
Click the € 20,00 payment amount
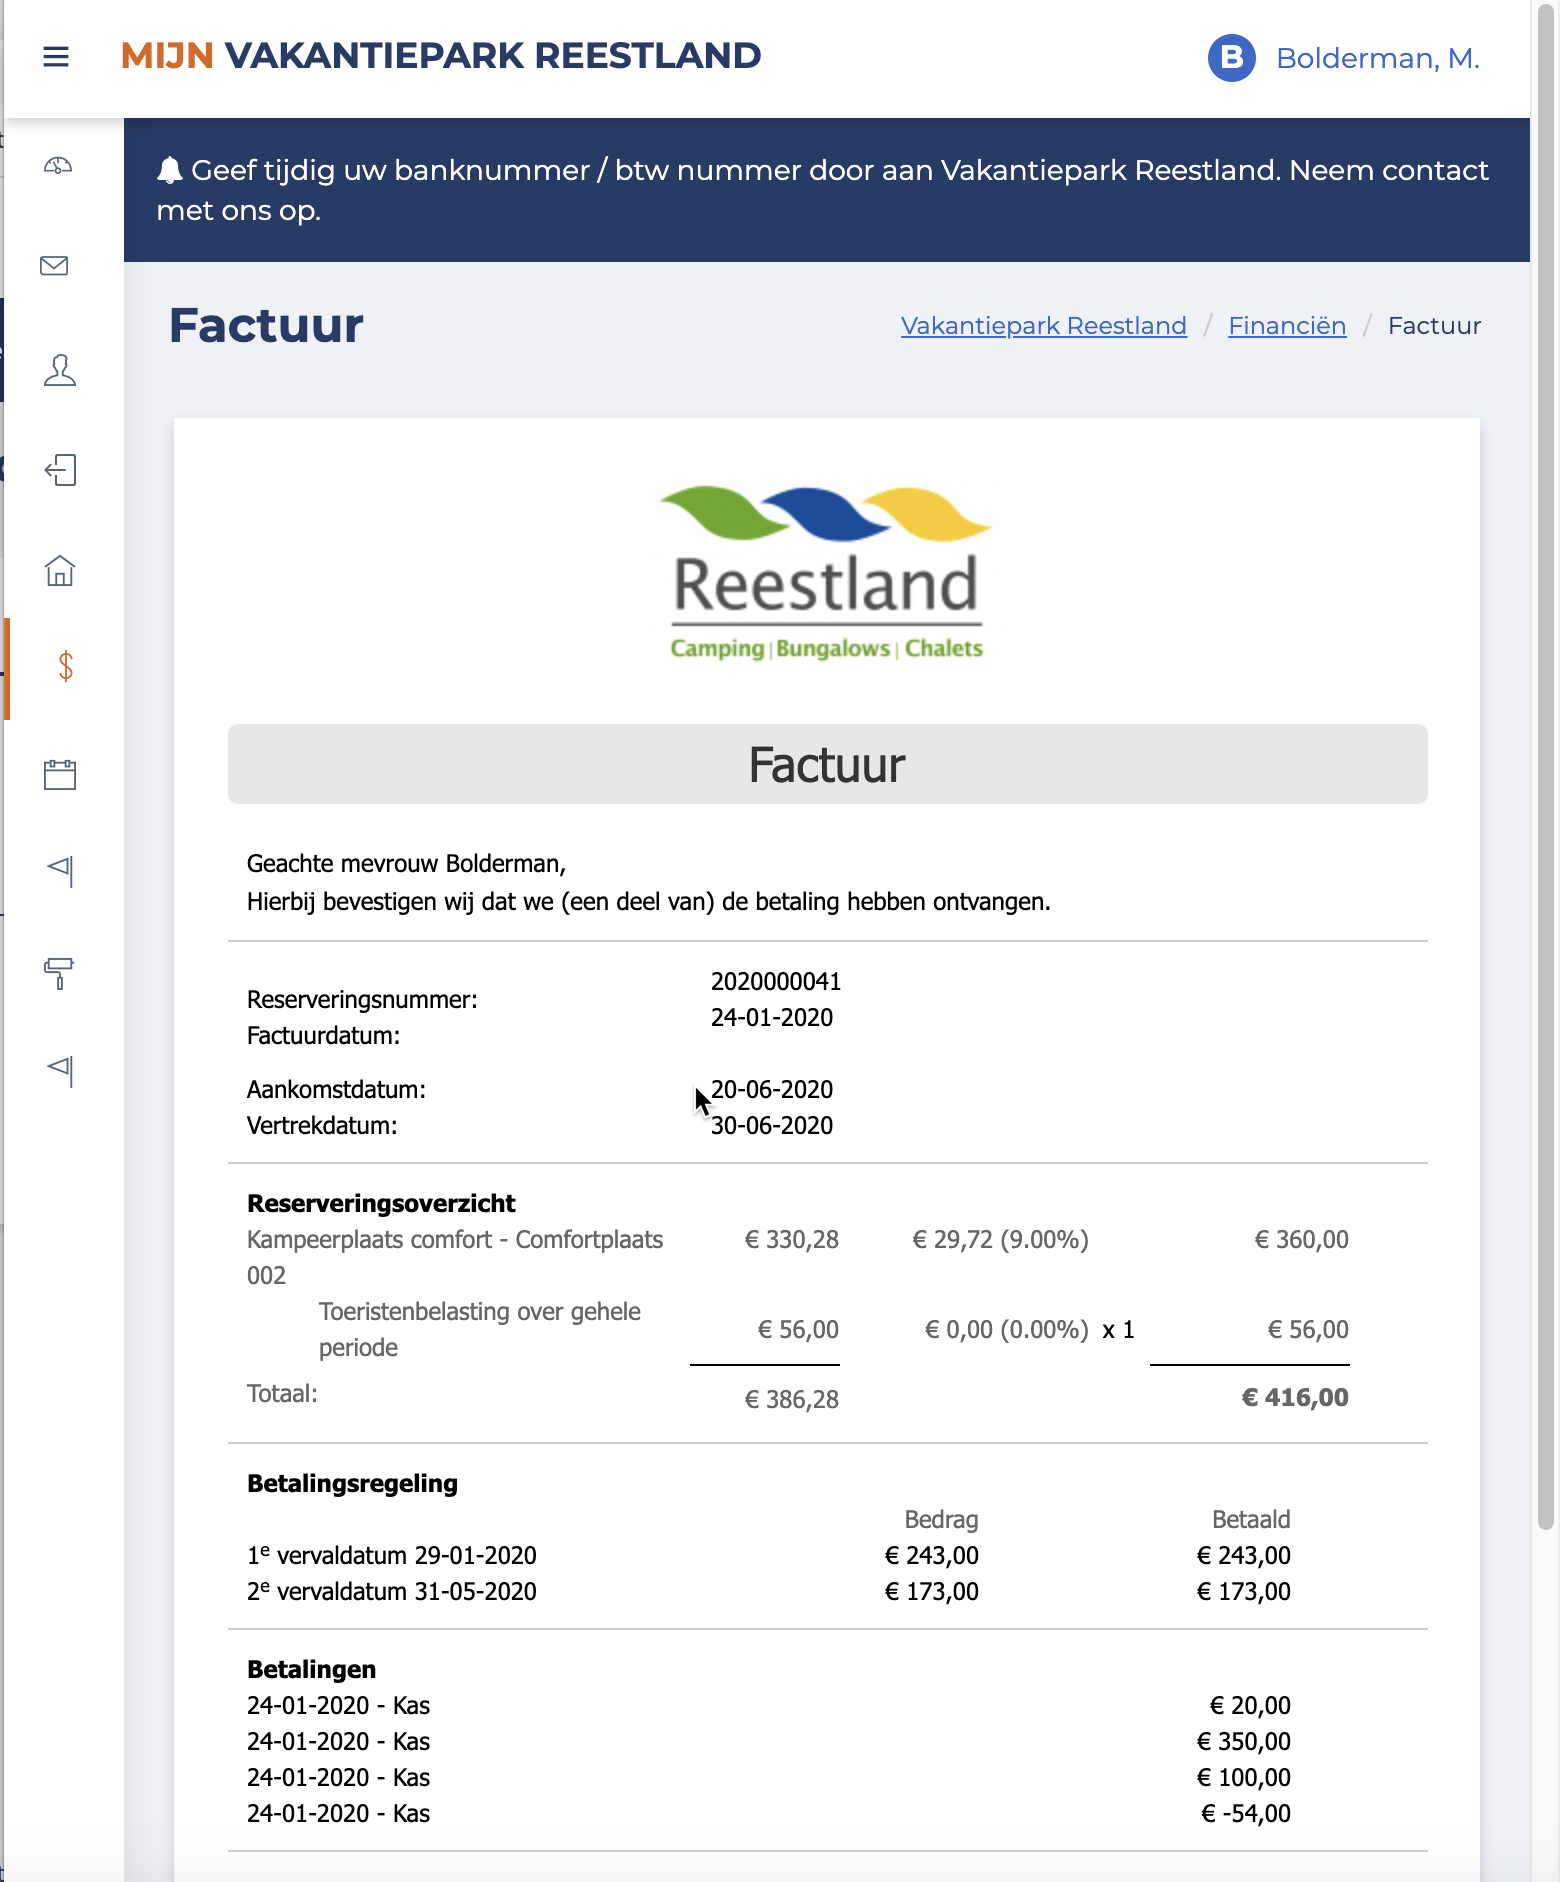1250,1706
